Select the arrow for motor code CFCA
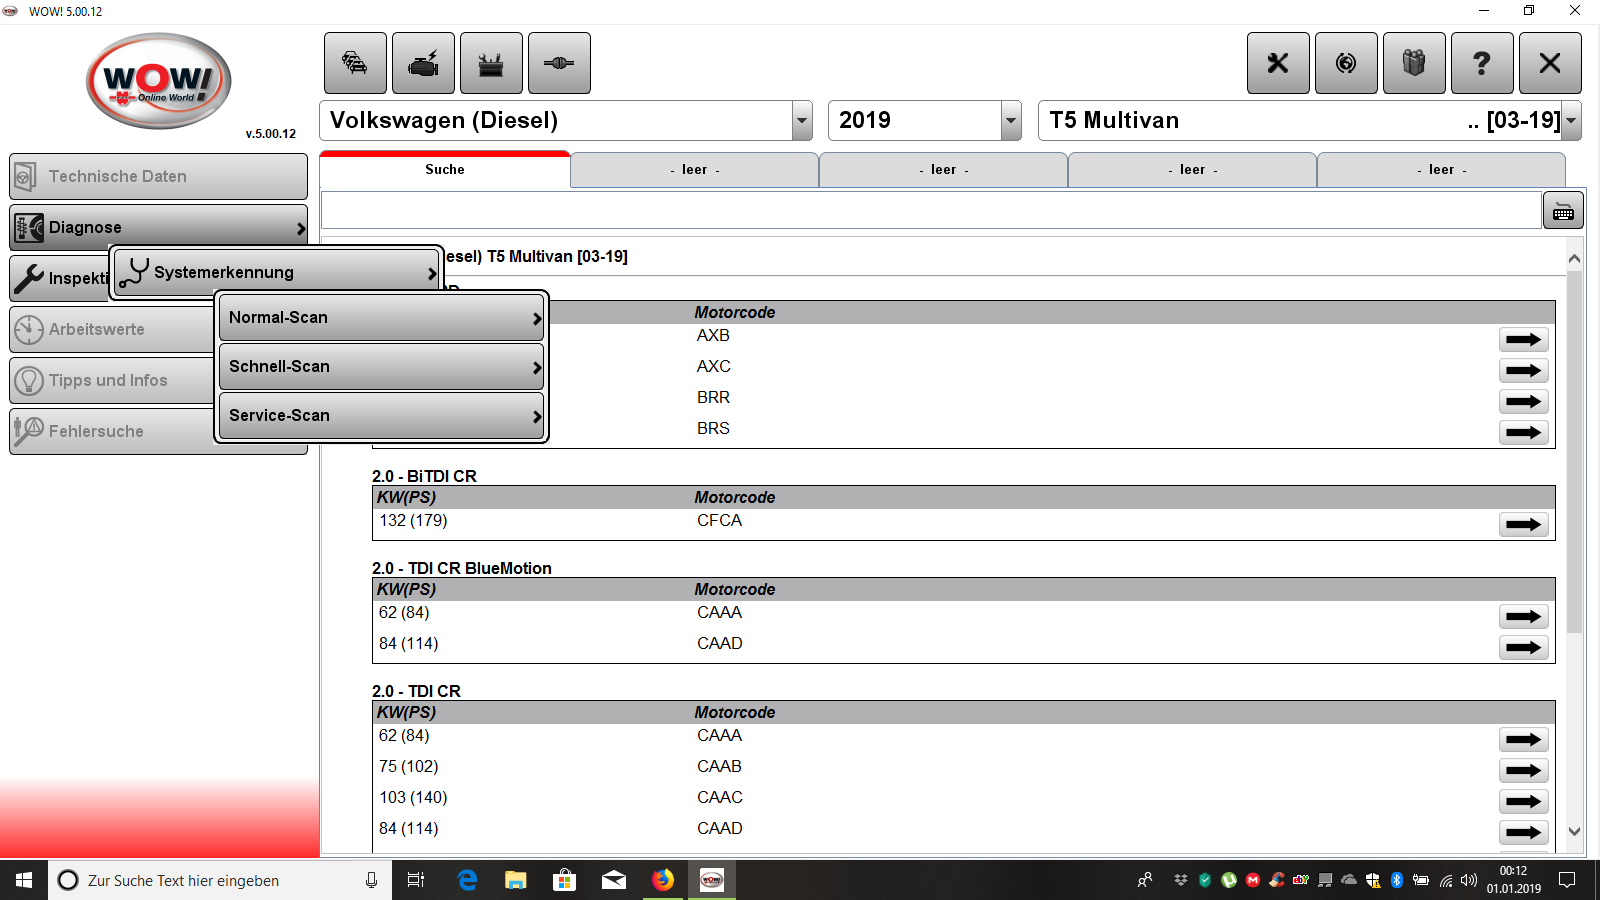 coord(1523,525)
